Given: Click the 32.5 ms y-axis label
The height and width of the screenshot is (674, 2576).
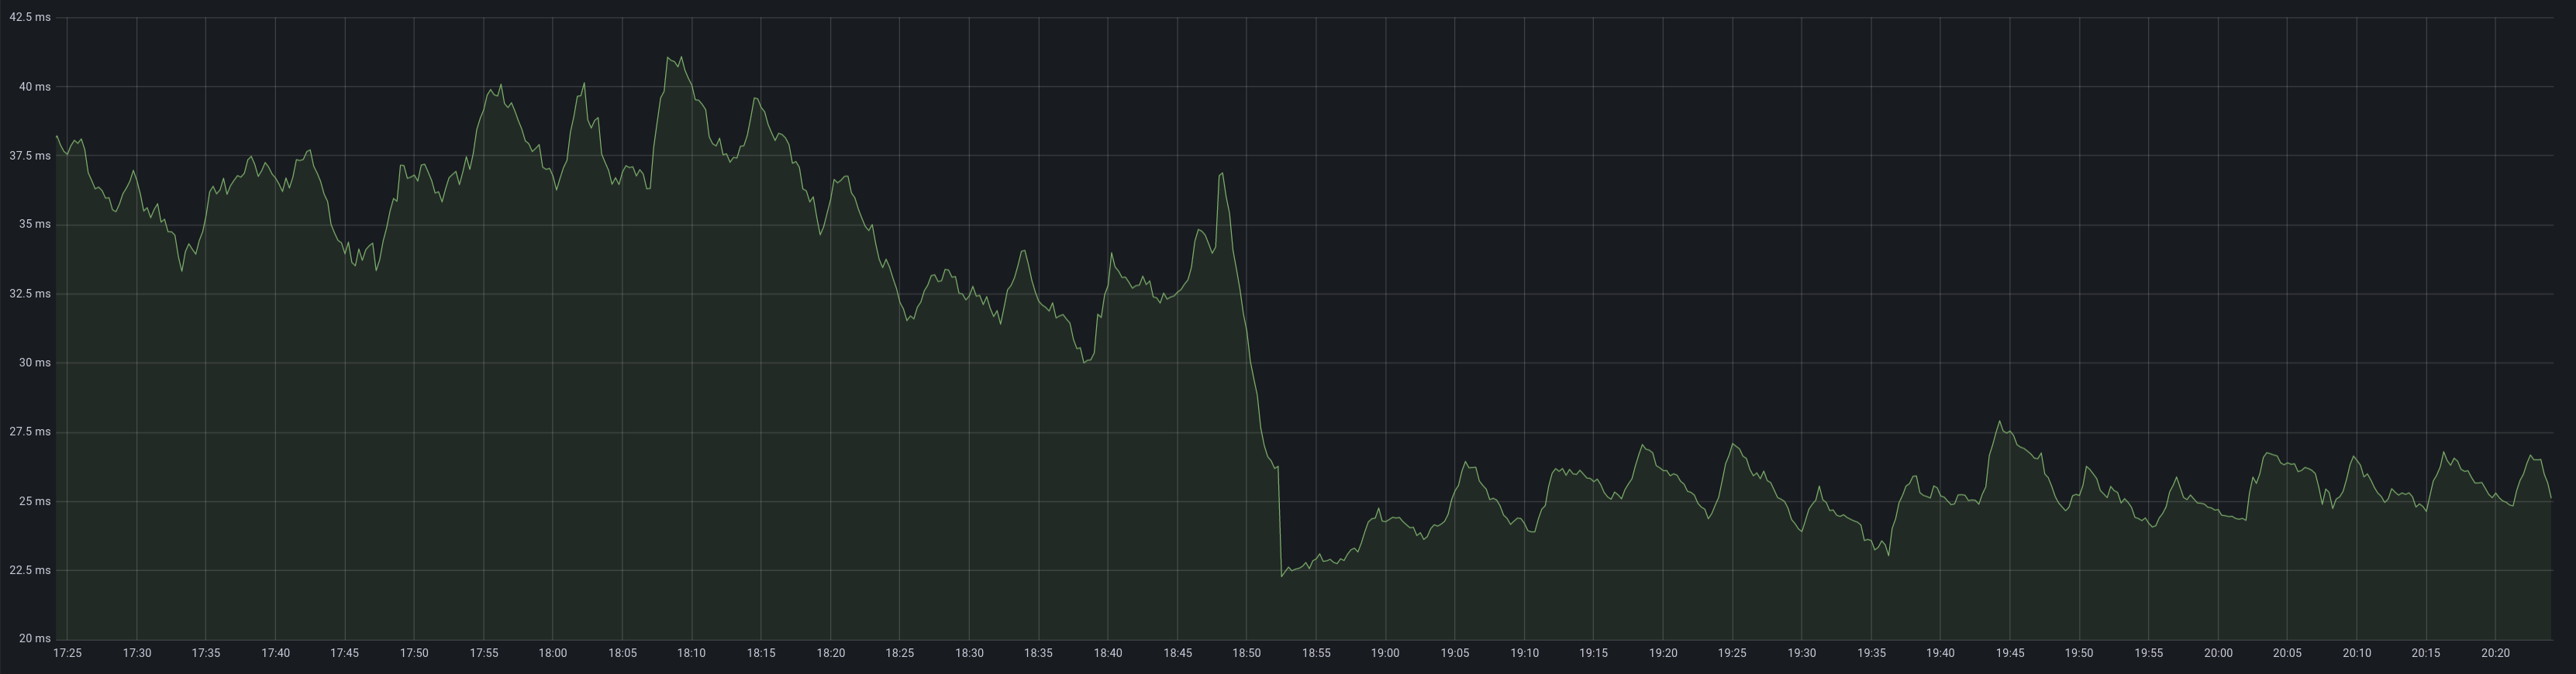Looking at the screenshot, I should point(30,294).
